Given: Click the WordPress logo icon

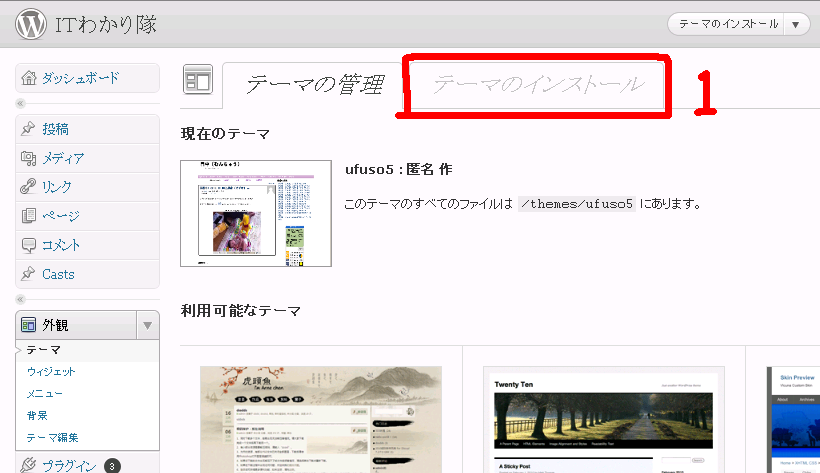Looking at the screenshot, I should (31, 24).
